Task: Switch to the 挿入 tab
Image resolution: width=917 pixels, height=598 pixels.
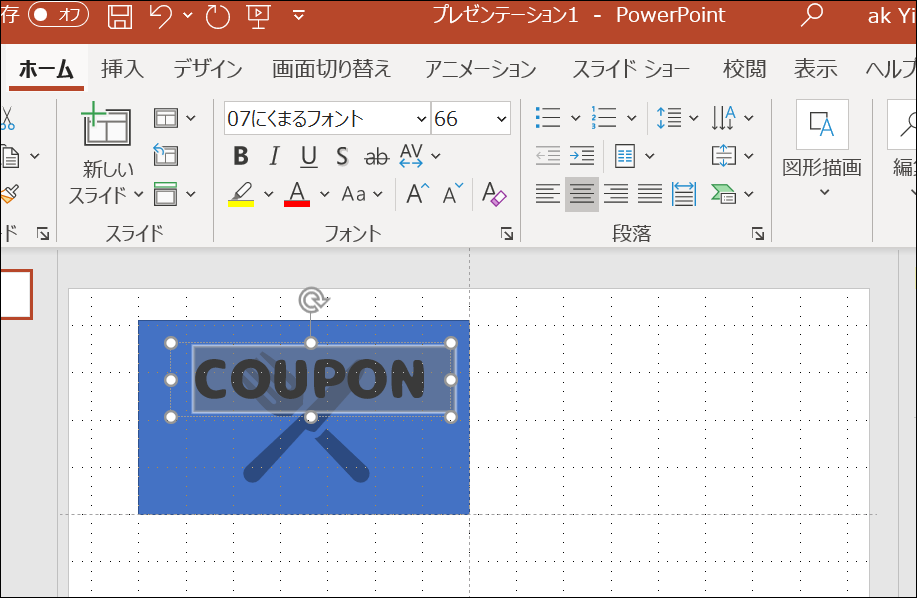Action: coord(122,69)
